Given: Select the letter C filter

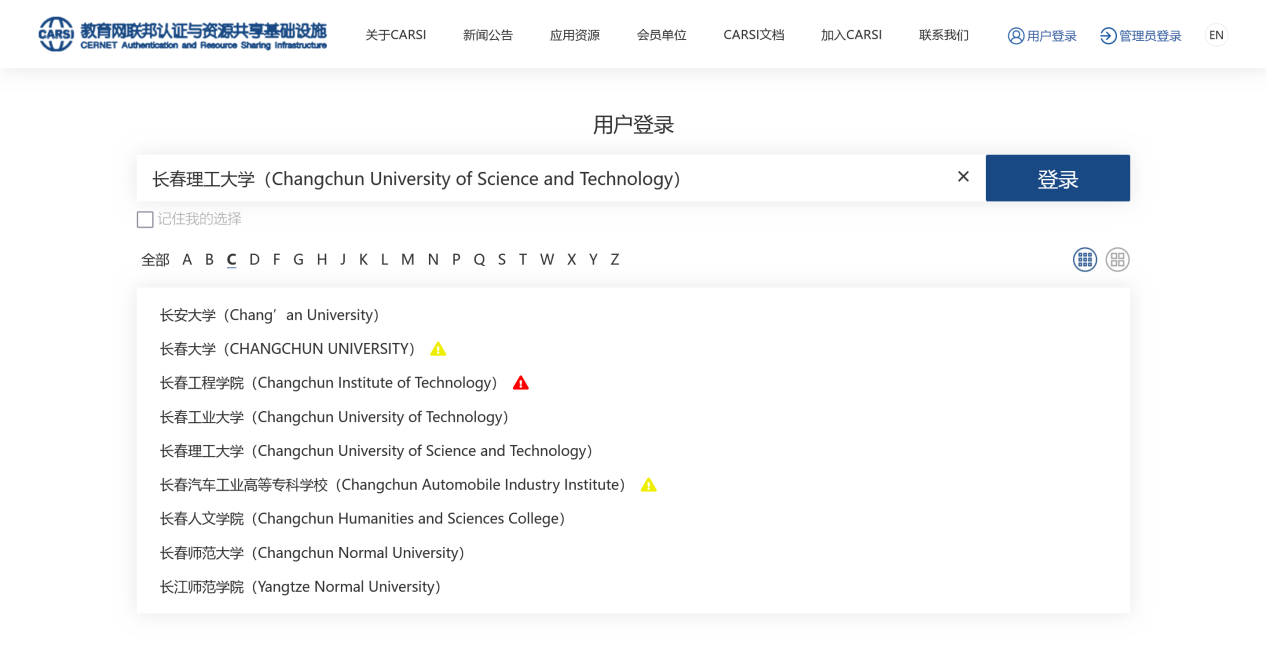Looking at the screenshot, I should tap(231, 260).
